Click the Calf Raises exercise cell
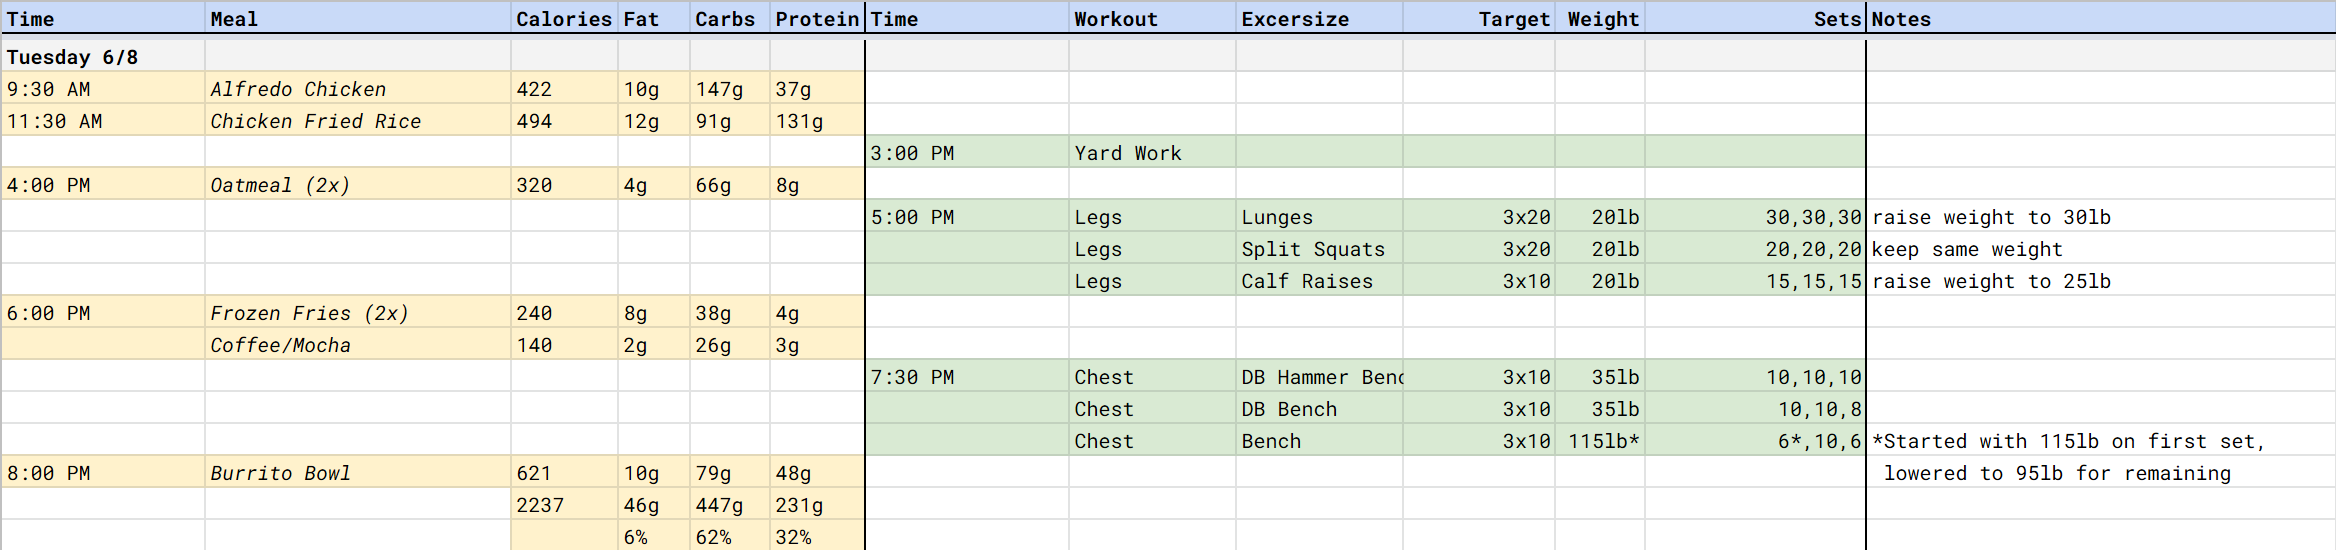2336x550 pixels. coord(1307,281)
